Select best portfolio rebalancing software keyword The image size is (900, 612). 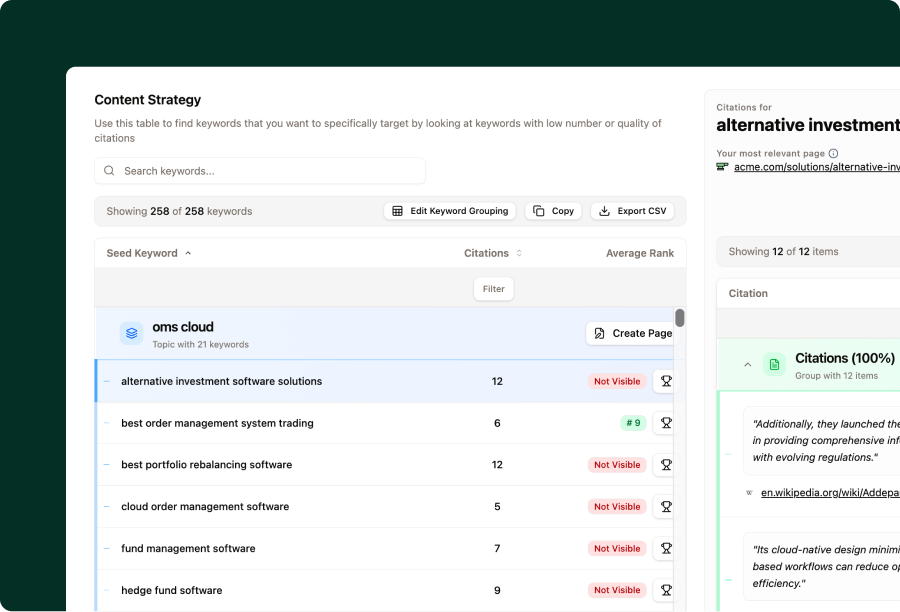click(207, 464)
